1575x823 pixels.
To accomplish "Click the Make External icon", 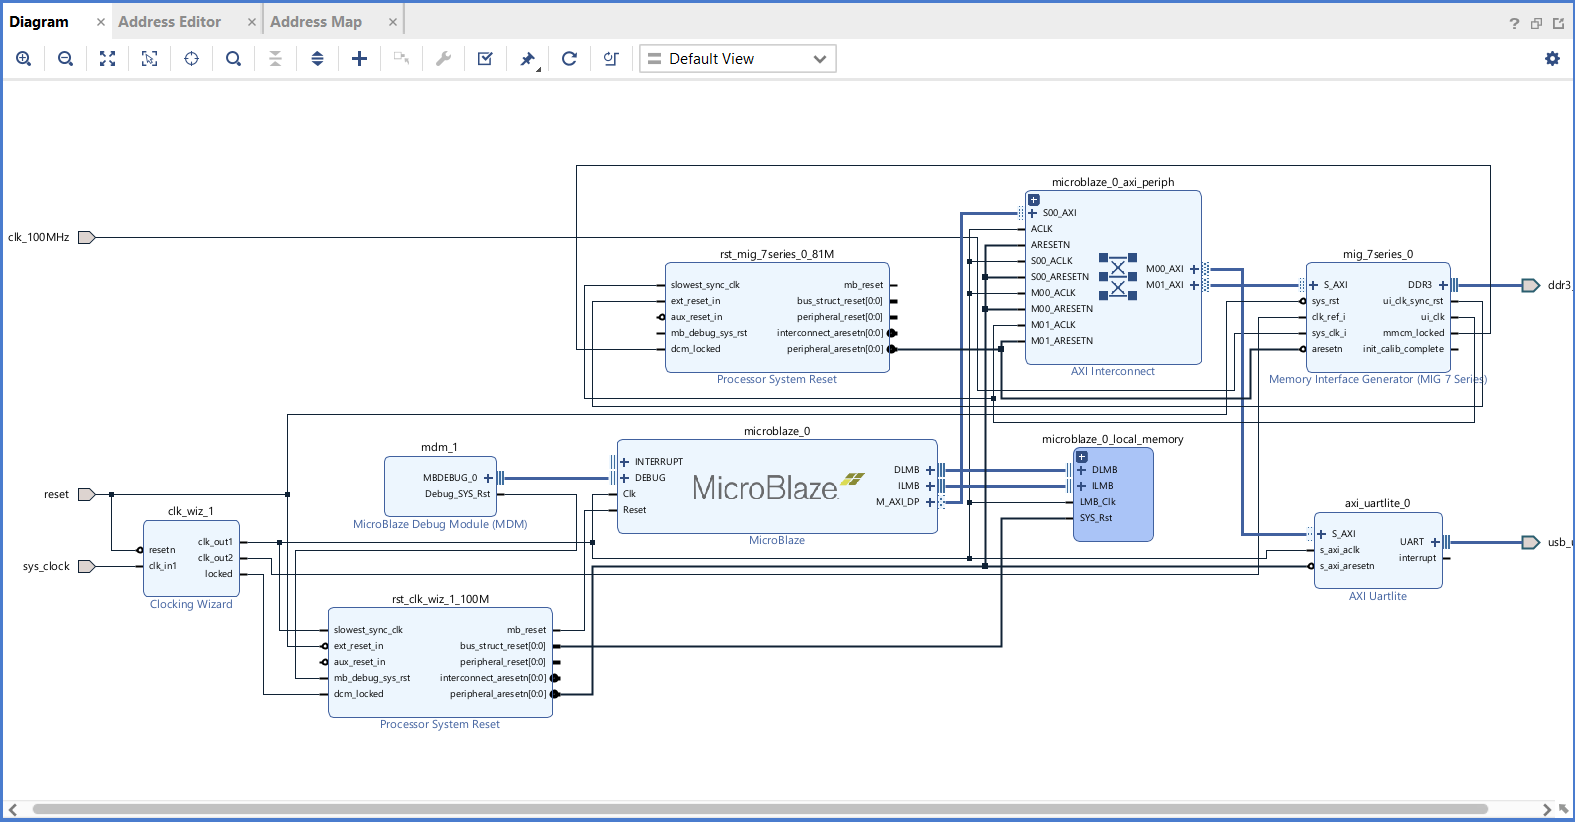I will (402, 59).
